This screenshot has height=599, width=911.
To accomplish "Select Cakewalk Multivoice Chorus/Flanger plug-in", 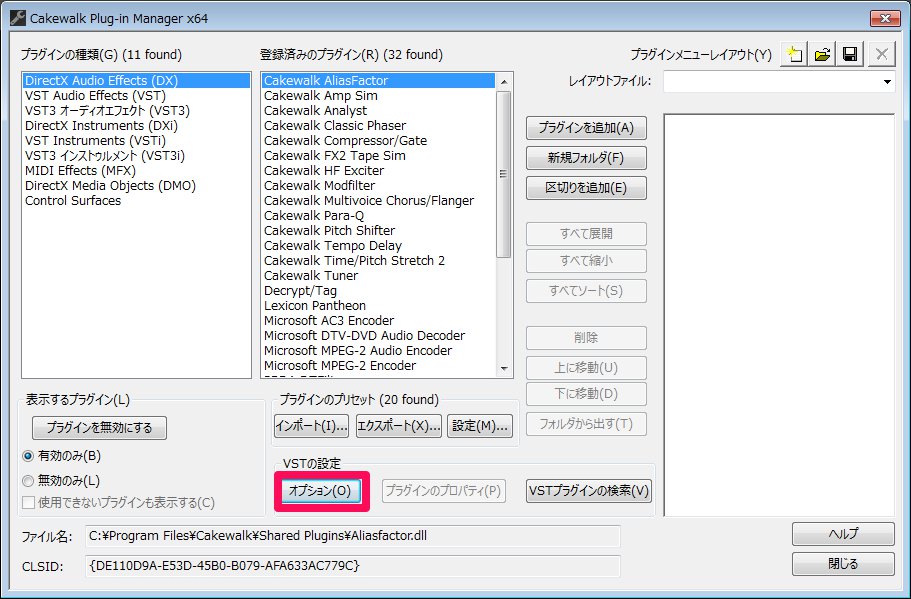I will 379,201.
